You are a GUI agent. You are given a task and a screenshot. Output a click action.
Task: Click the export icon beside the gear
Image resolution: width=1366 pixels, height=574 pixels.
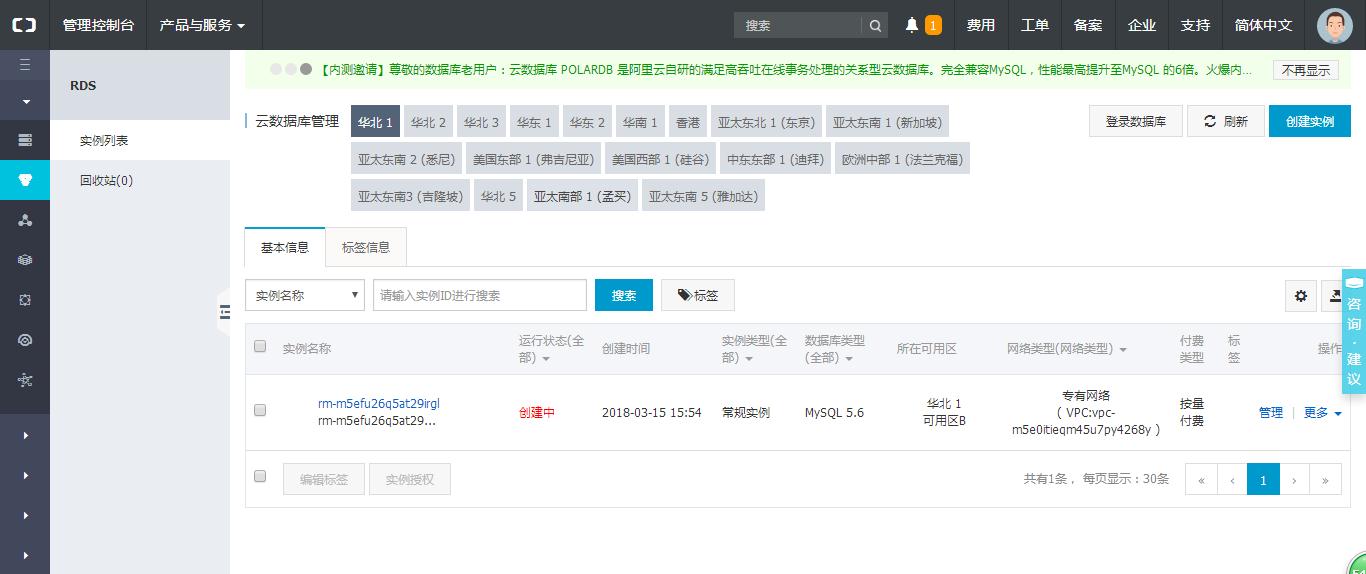point(1335,296)
